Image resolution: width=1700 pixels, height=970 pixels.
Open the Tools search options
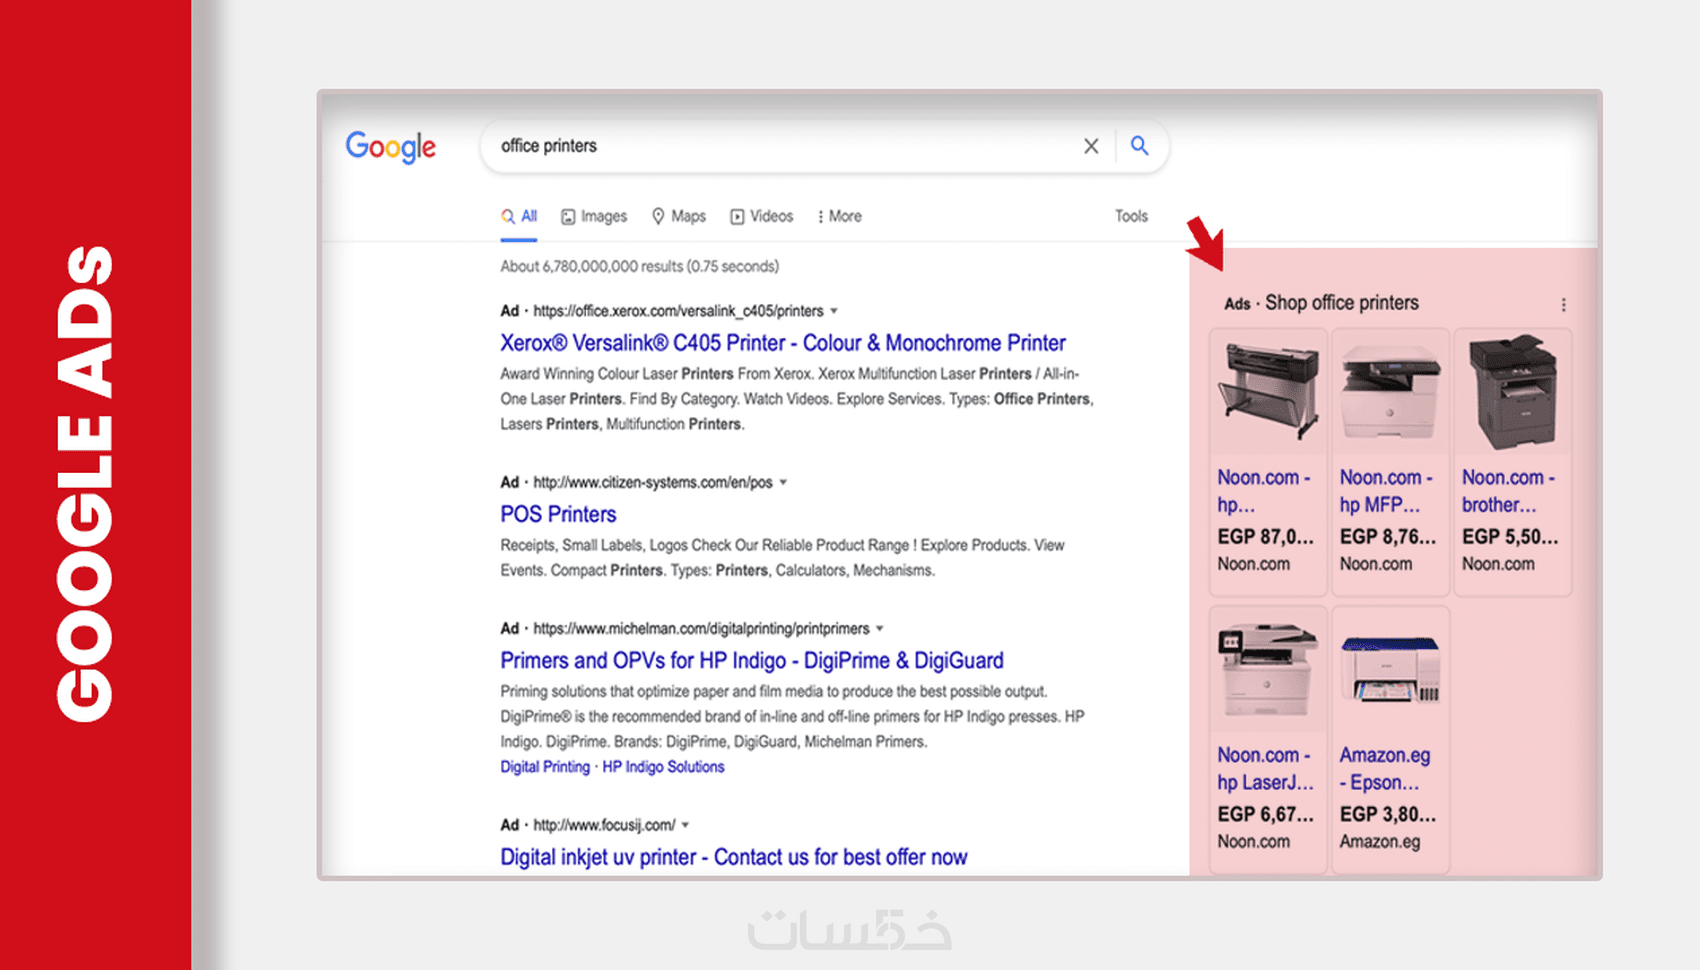coord(1131,216)
